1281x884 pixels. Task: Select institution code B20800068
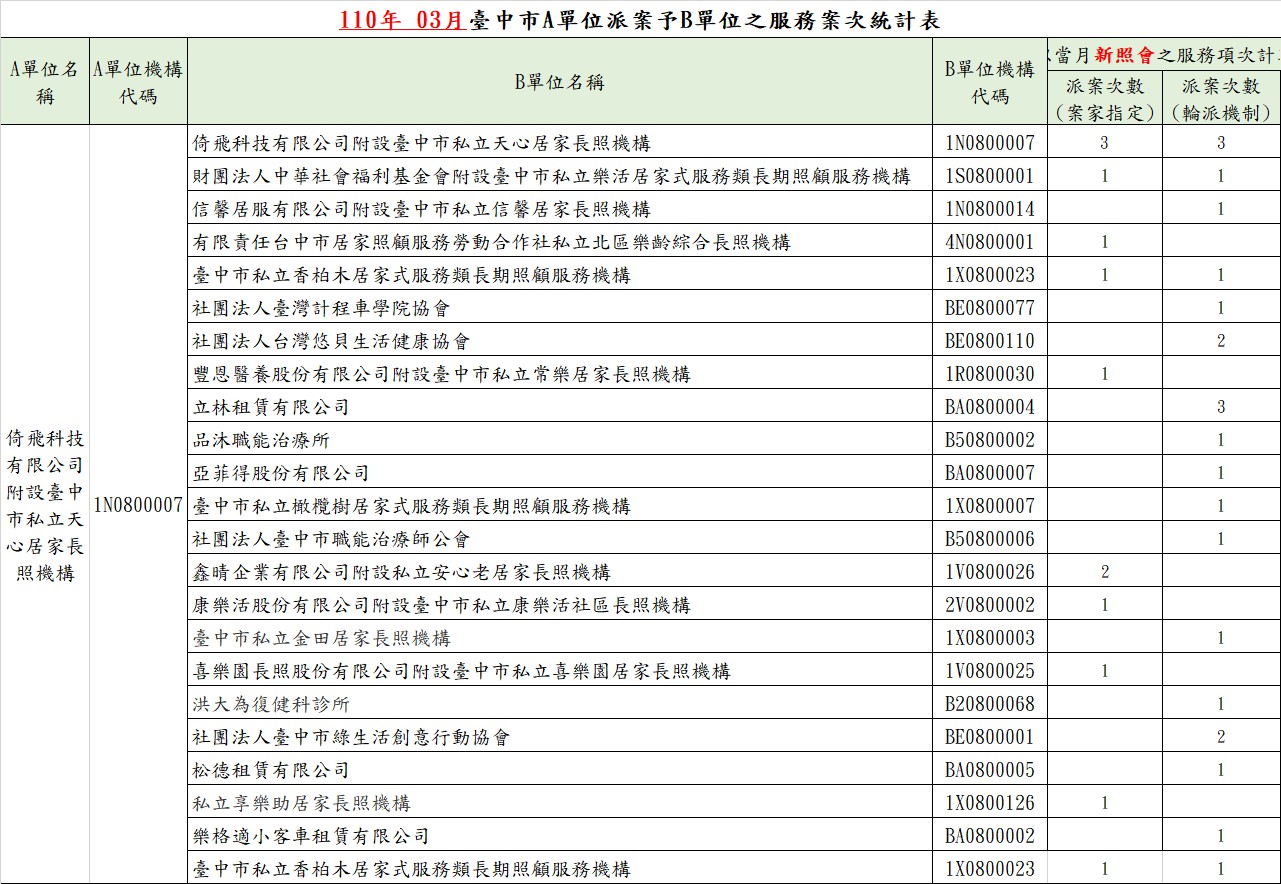(x=990, y=704)
